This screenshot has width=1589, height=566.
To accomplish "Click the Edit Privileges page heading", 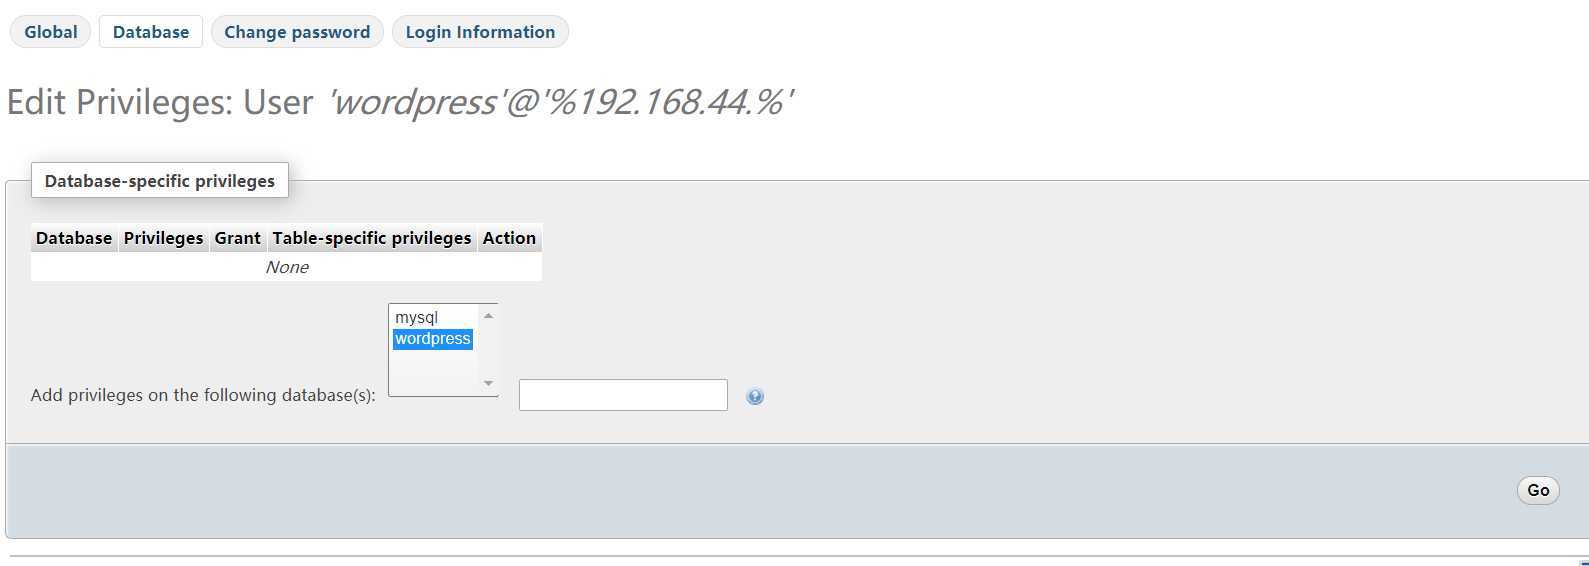I will click(400, 102).
